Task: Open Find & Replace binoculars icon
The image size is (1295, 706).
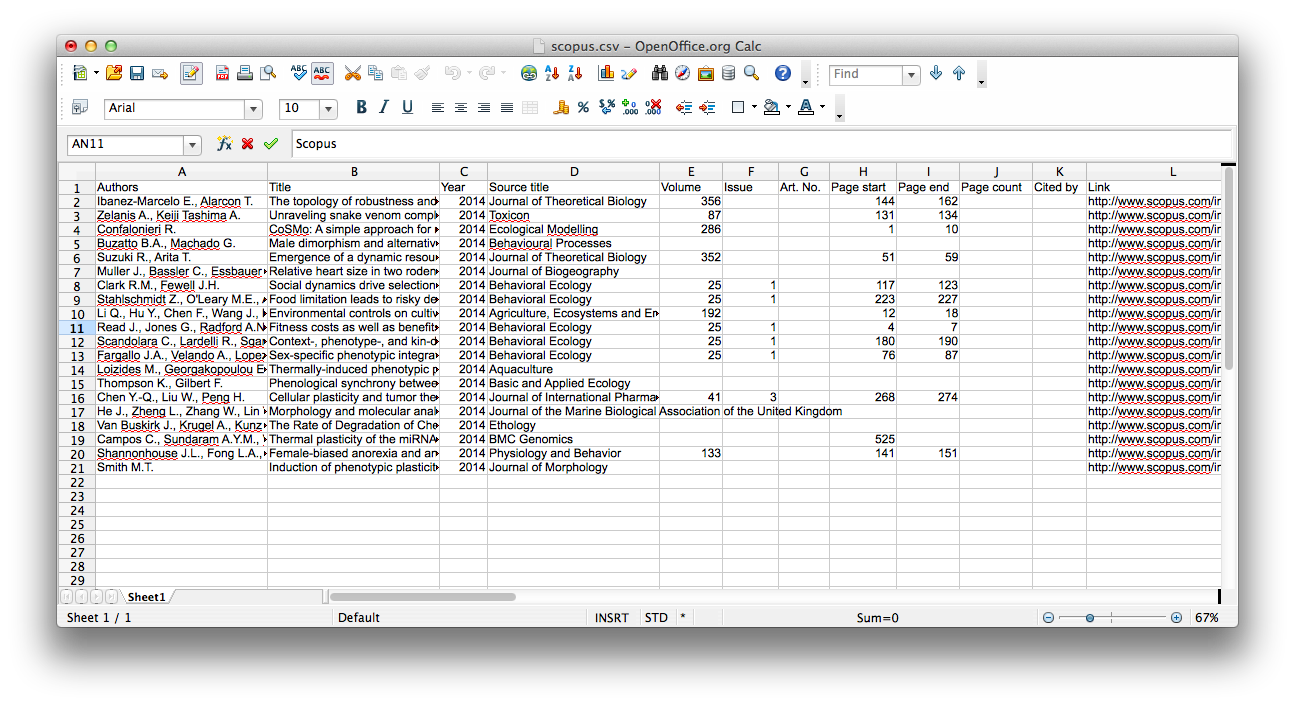Action: click(660, 73)
